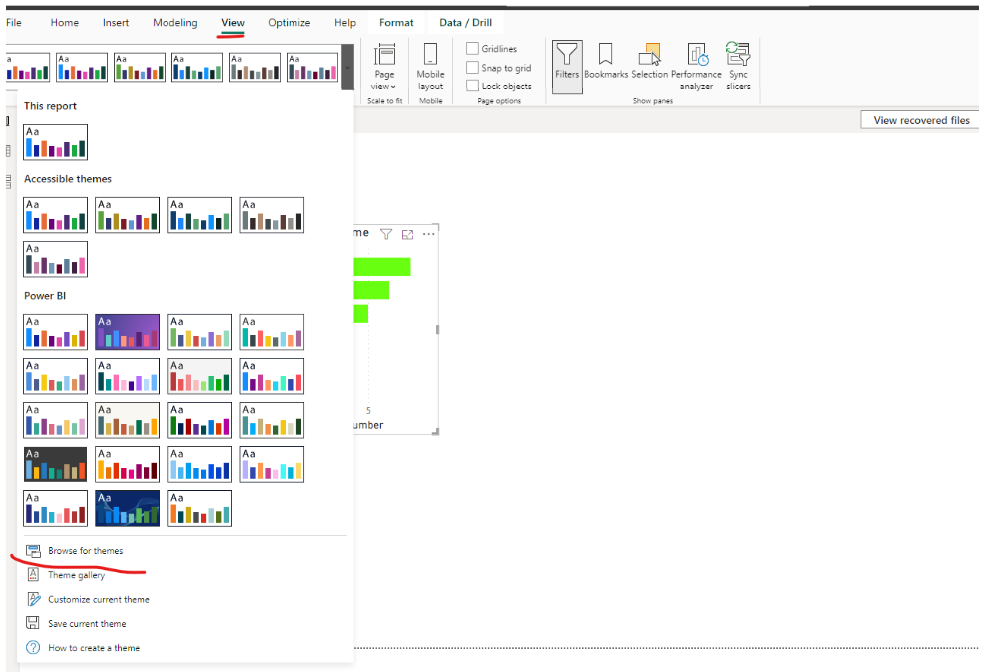The image size is (1008, 672).
Task: Select the light gray background Power BI theme
Action: tap(199, 376)
